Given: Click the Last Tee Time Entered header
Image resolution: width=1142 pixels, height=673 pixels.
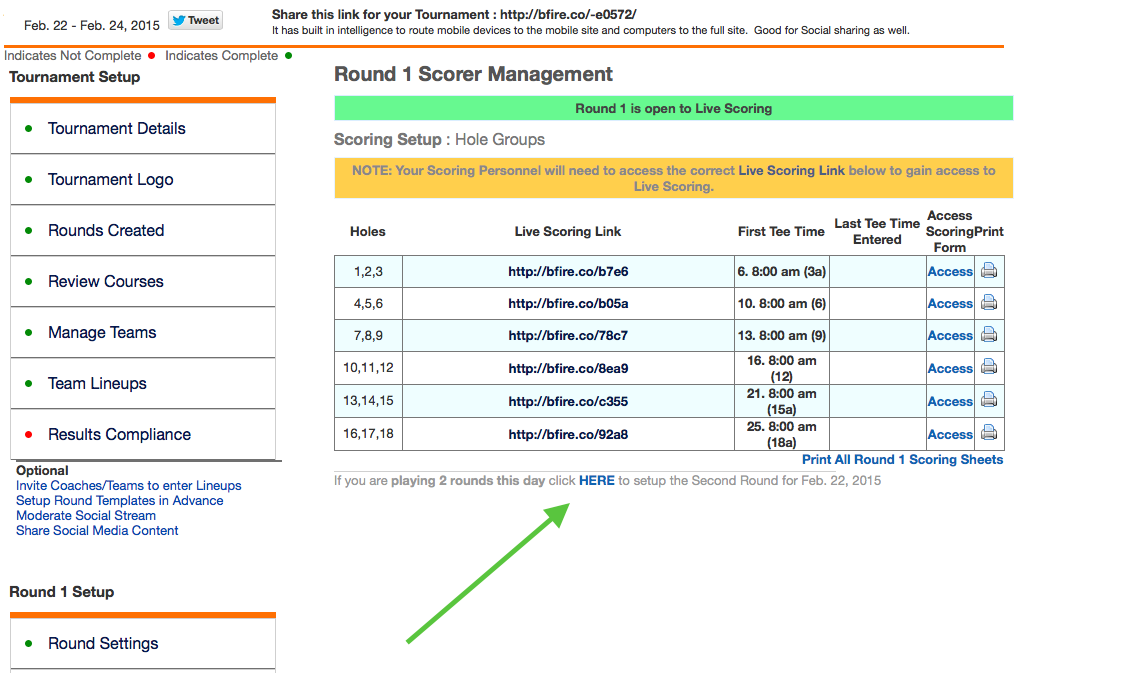Looking at the screenshot, I should pyautogui.click(x=877, y=232).
